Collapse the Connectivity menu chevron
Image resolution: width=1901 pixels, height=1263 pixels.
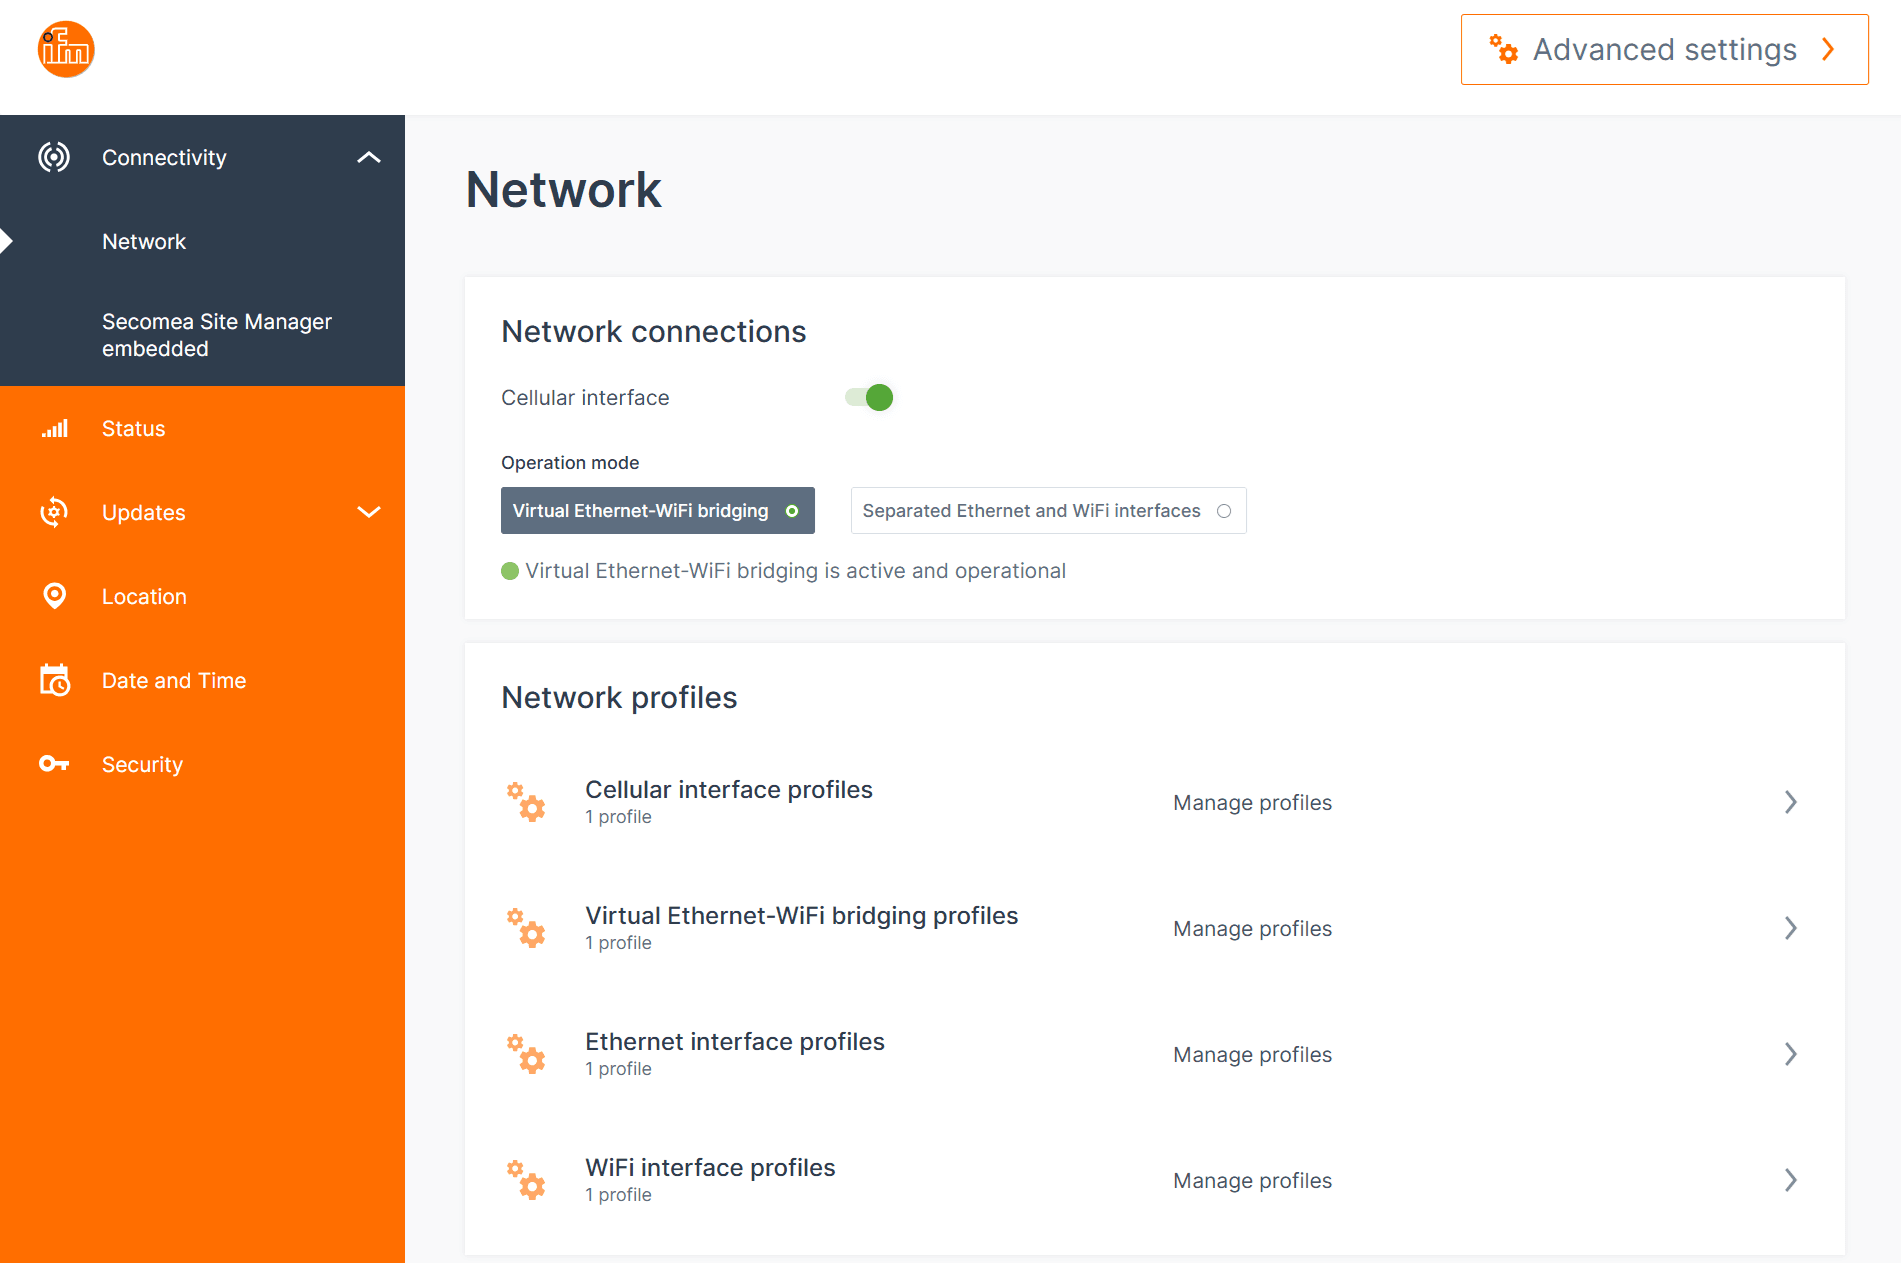[x=369, y=157]
